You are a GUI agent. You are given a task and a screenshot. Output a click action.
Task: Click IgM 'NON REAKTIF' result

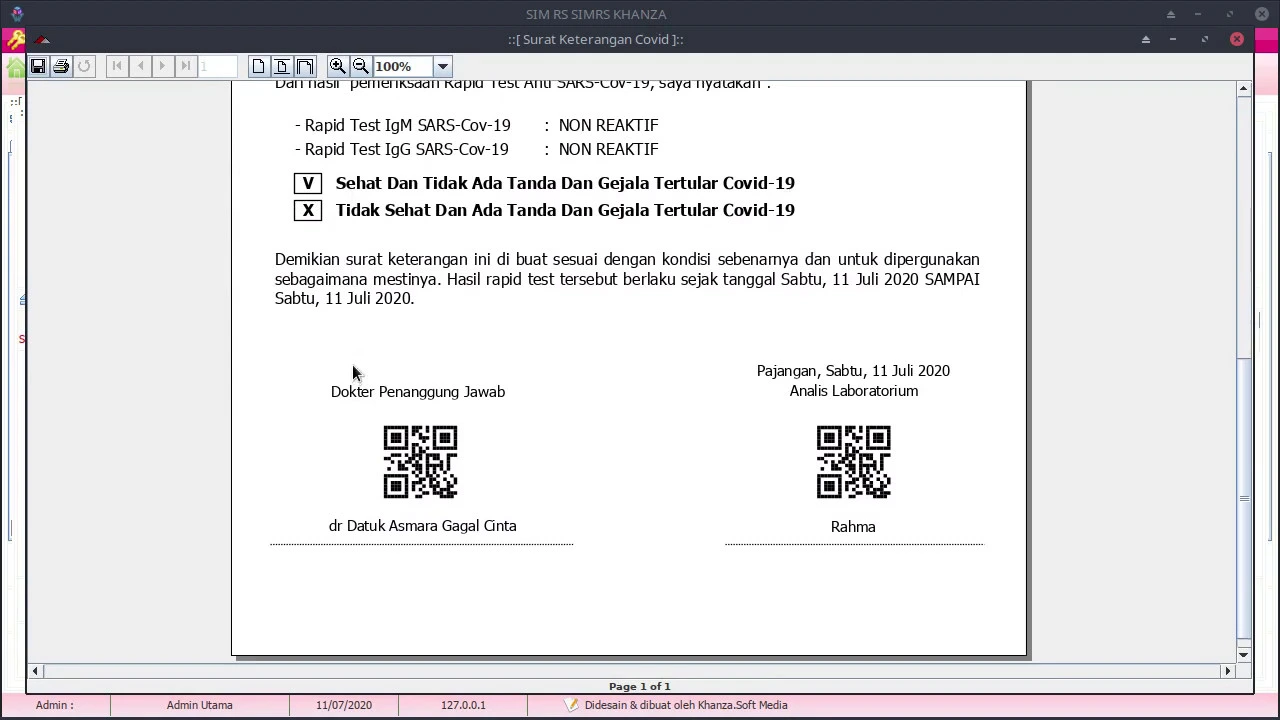608,125
